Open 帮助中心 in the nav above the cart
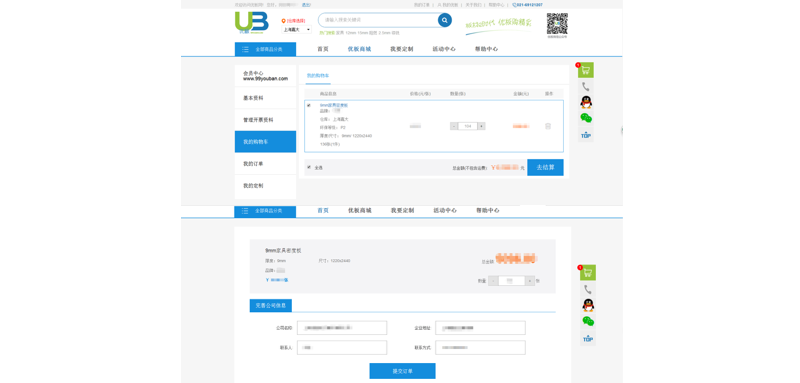The width and height of the screenshot is (800, 383). pyautogui.click(x=486, y=49)
